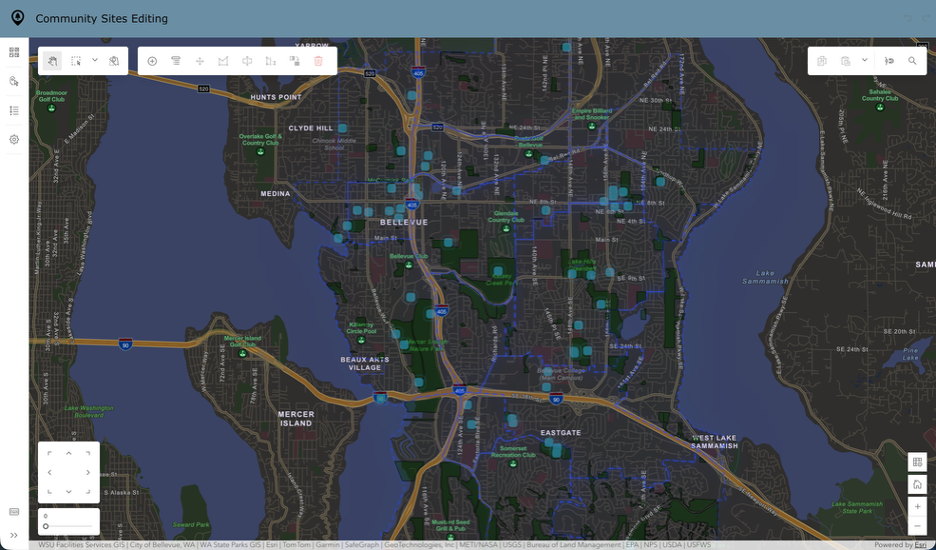Open the map search magnifier
Viewport: 936px width, 550px height.
(x=912, y=61)
